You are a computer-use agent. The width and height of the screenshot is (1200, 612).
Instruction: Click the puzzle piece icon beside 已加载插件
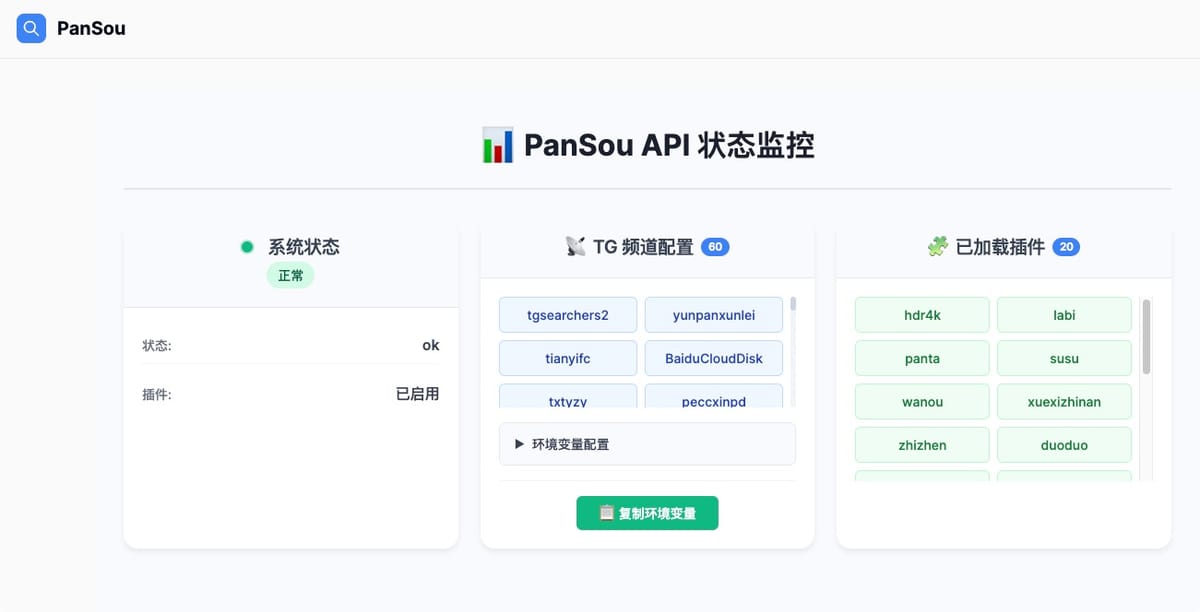(937, 247)
